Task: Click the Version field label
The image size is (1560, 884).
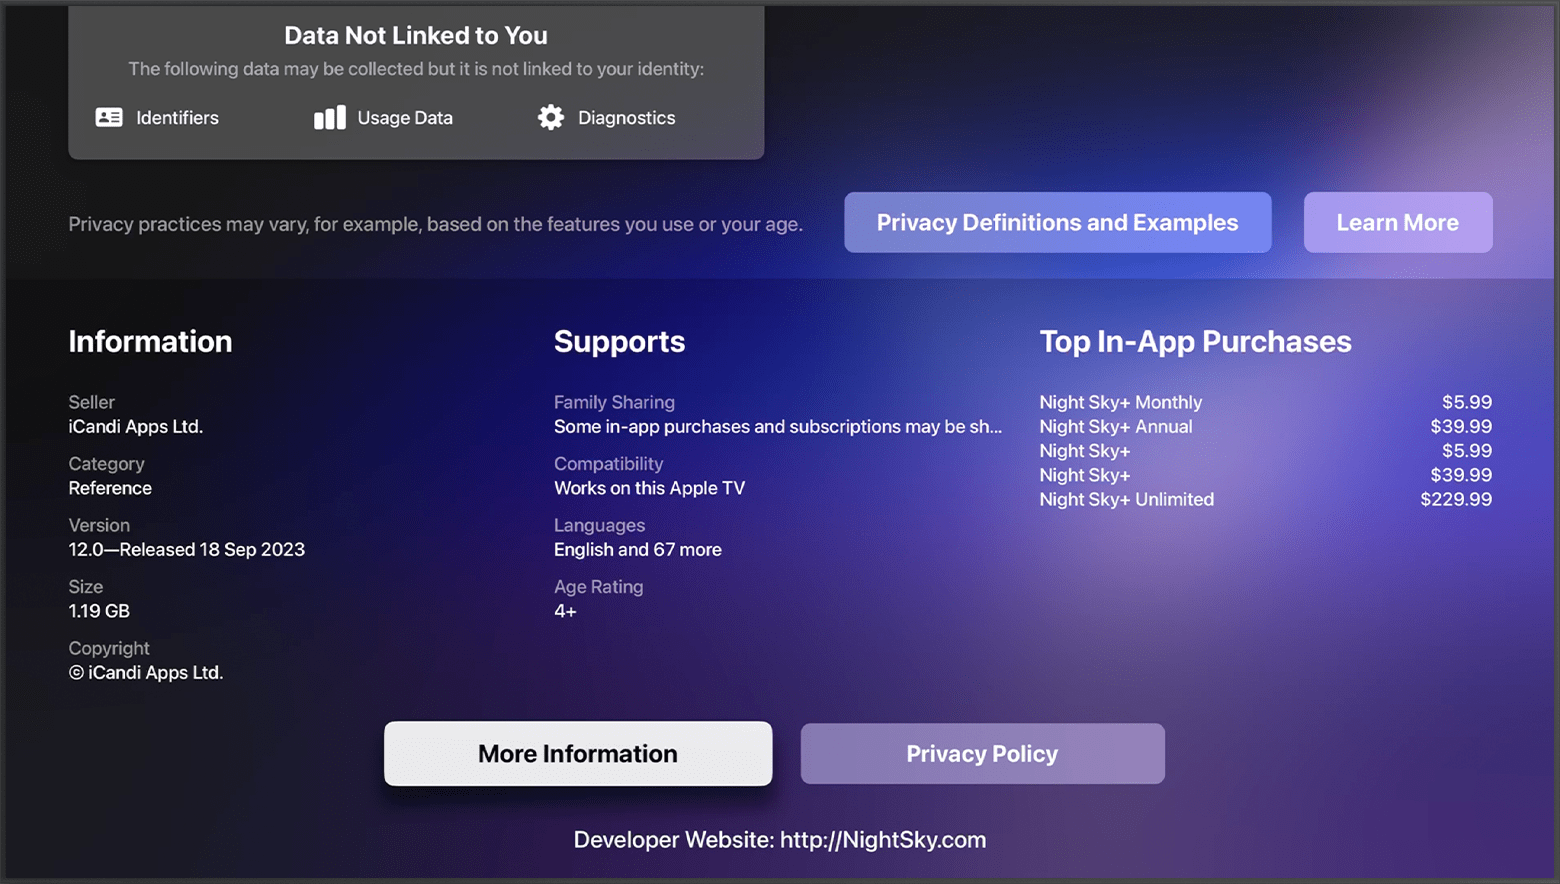Action: (x=99, y=526)
